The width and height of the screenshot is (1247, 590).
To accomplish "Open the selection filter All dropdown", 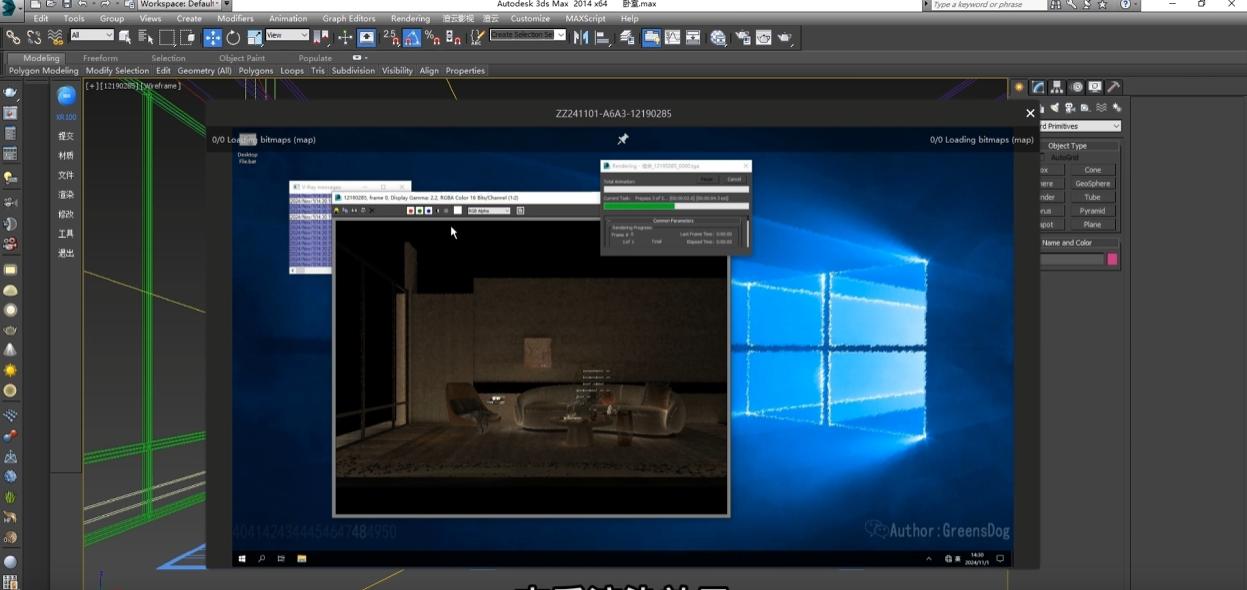I will [x=91, y=36].
